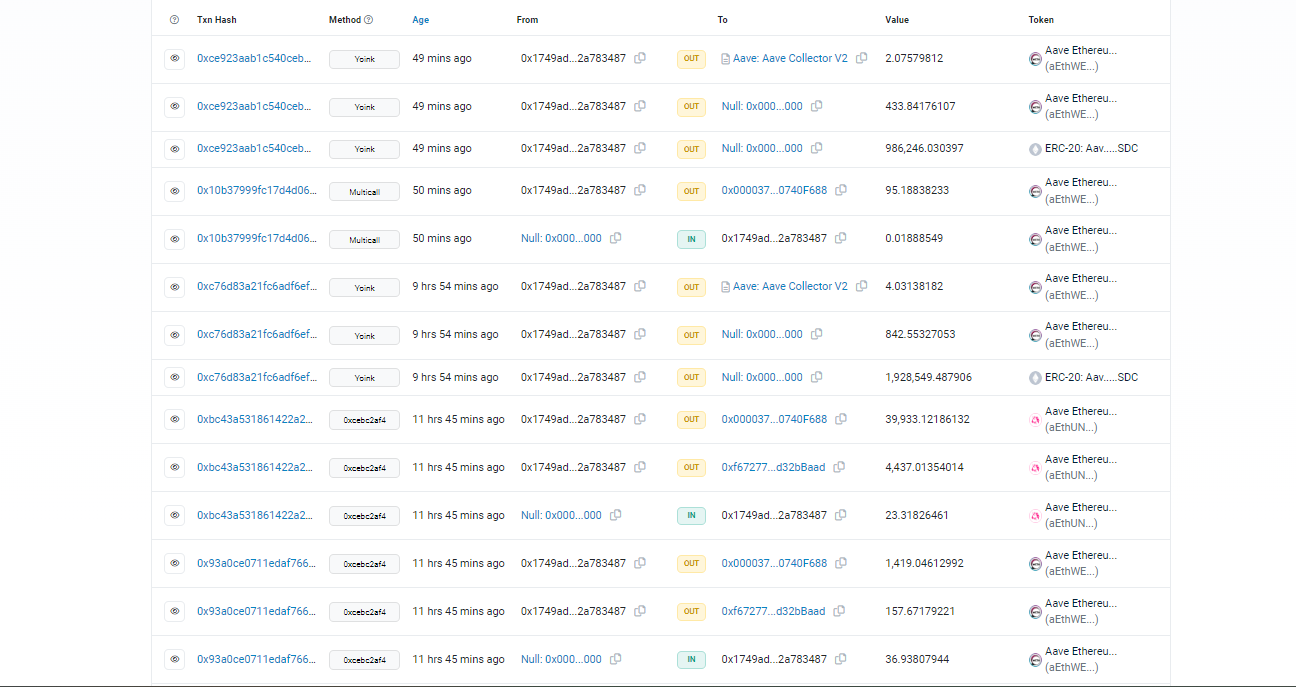Click contract file icon beside Aave Collector 4.03138182
Viewport: 1296px width, 687px height.
726,286
